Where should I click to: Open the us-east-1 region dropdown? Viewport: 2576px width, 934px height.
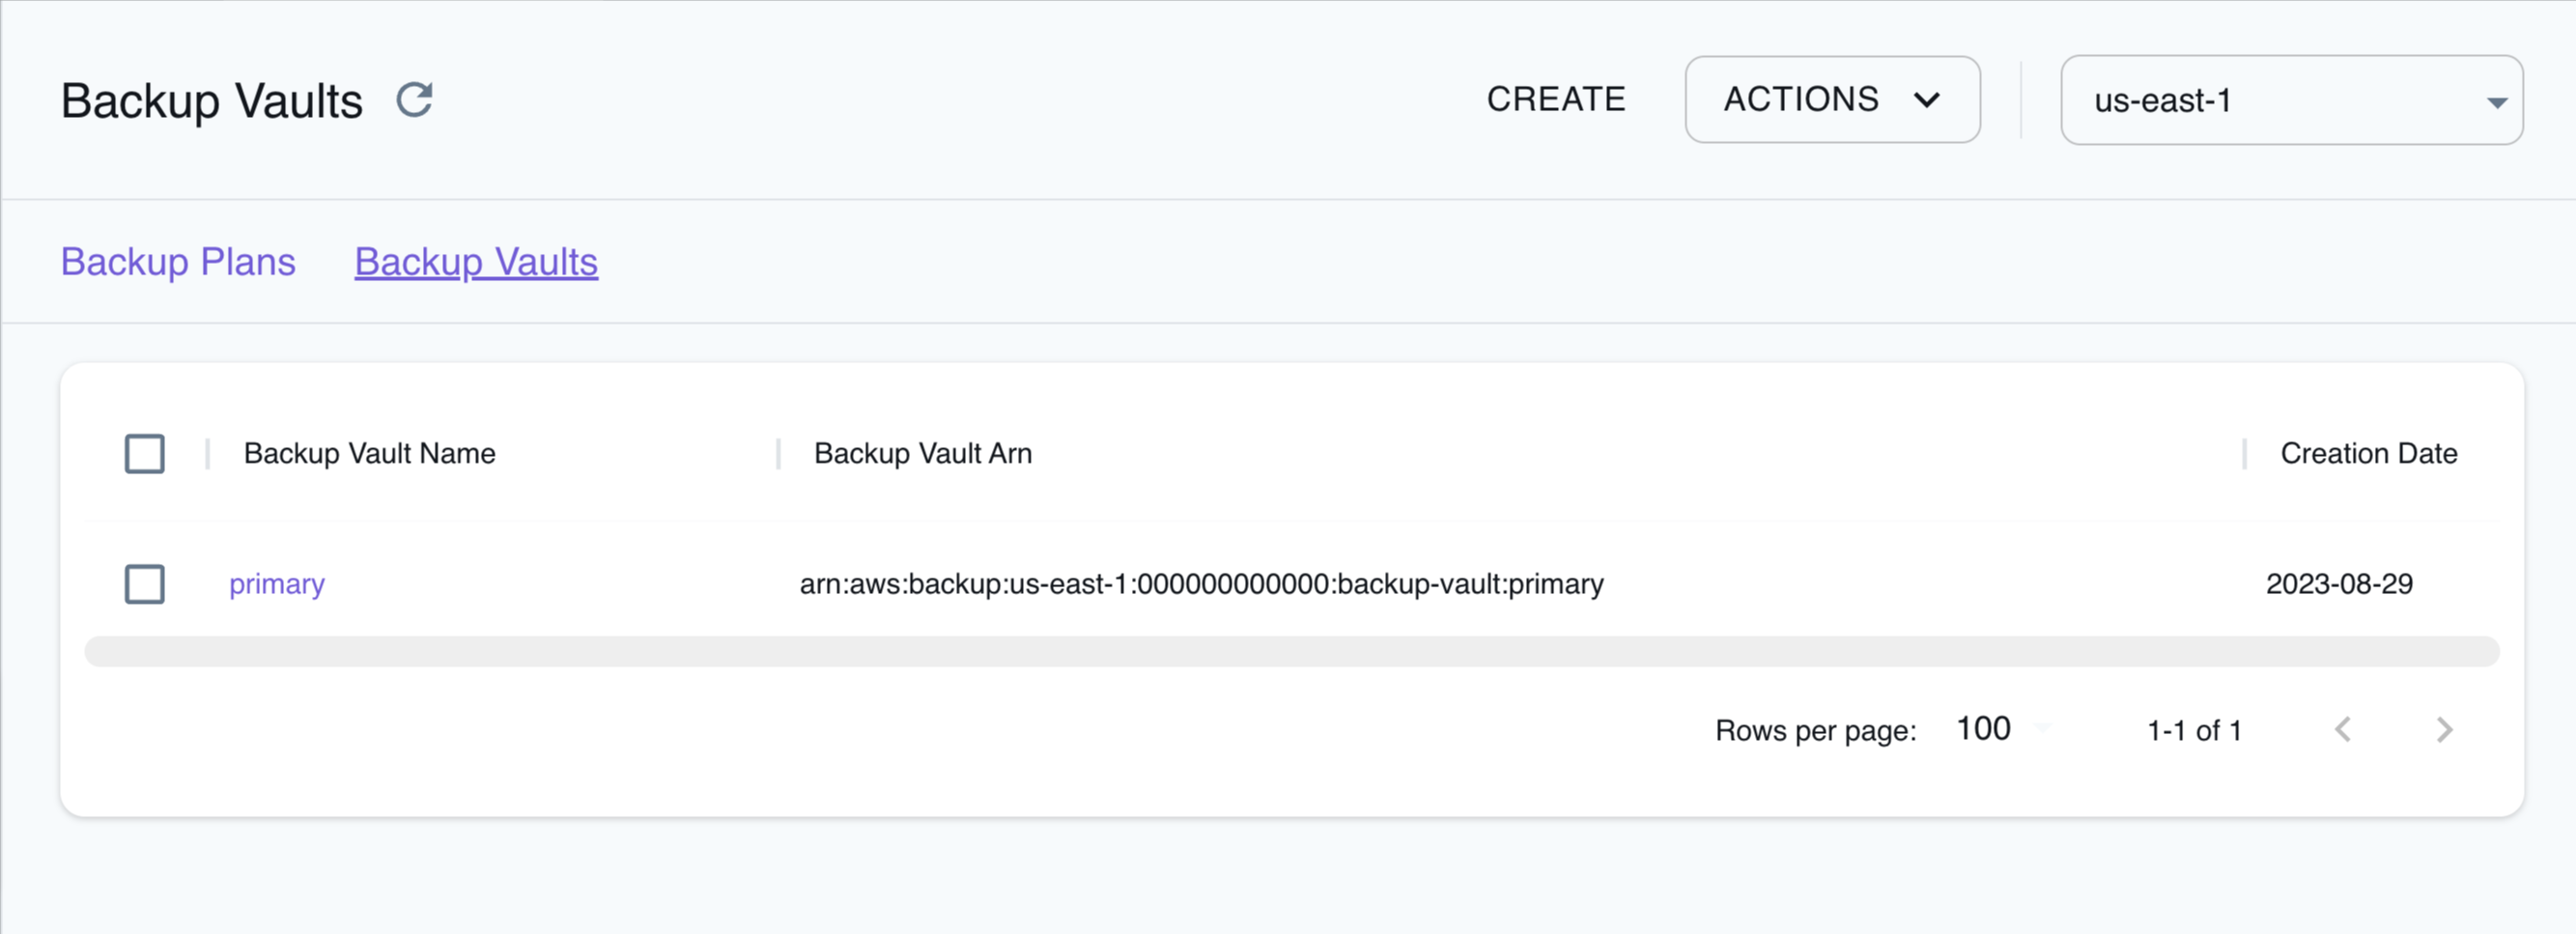2290,100
